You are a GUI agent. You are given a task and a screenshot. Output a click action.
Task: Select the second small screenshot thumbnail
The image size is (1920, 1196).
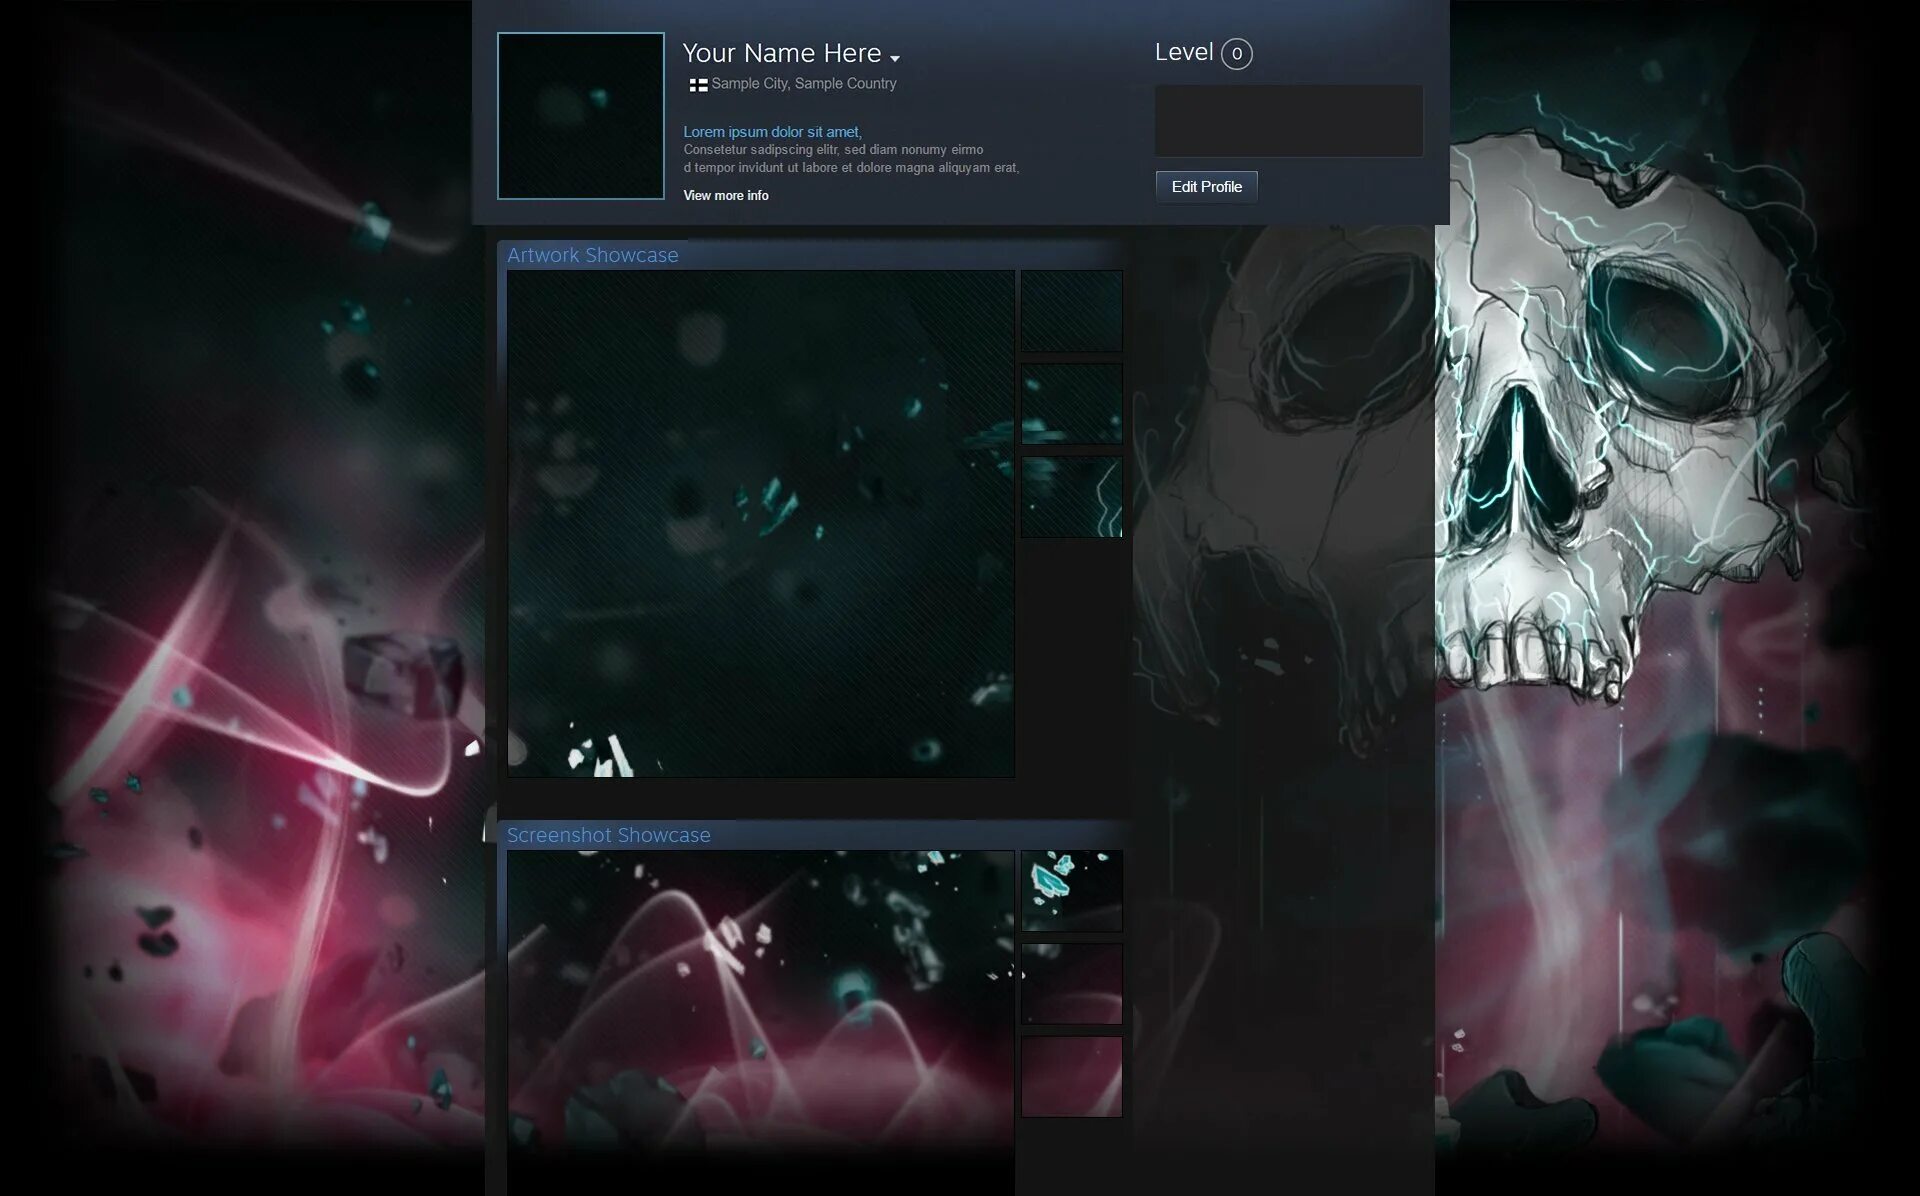[1071, 984]
